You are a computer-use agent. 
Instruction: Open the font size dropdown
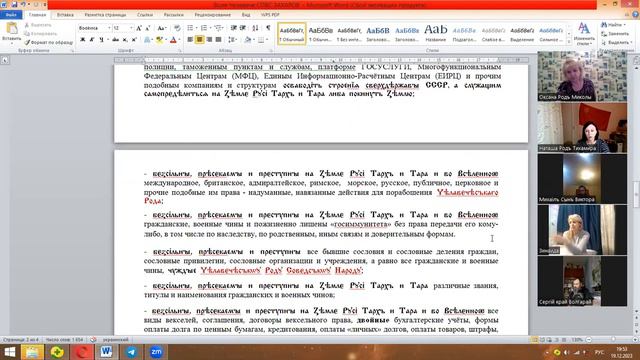tap(131, 28)
